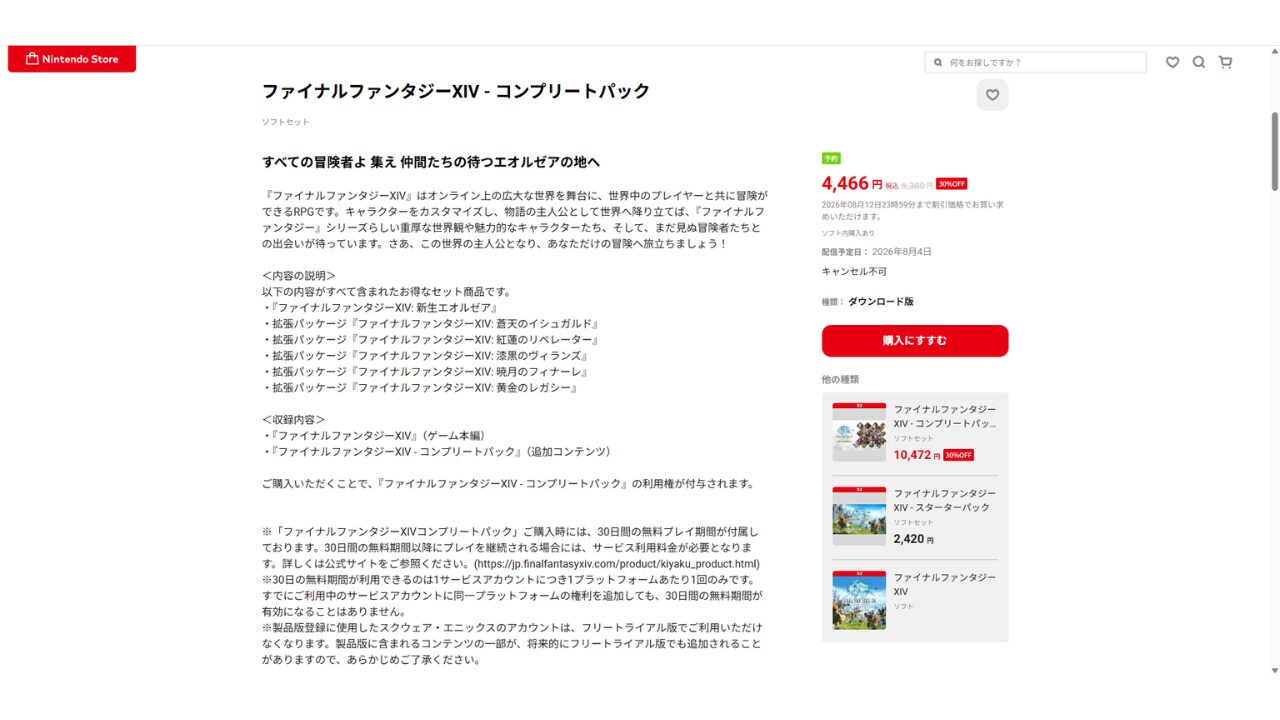This screenshot has width=1280, height=720.
Task: Open the shopping cart icon
Action: pyautogui.click(x=1225, y=62)
